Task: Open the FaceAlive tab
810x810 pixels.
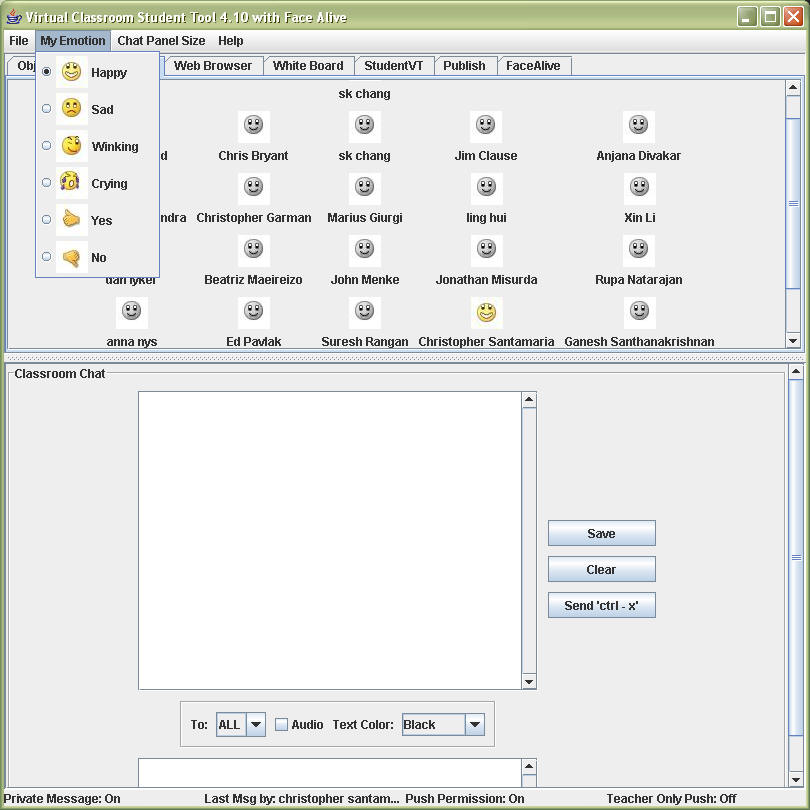Action: (533, 66)
